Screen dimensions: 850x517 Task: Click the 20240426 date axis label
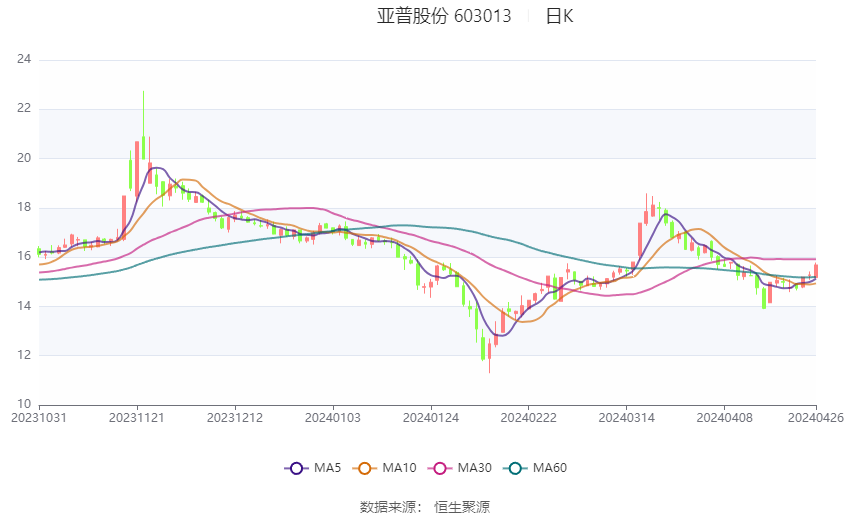[816, 418]
